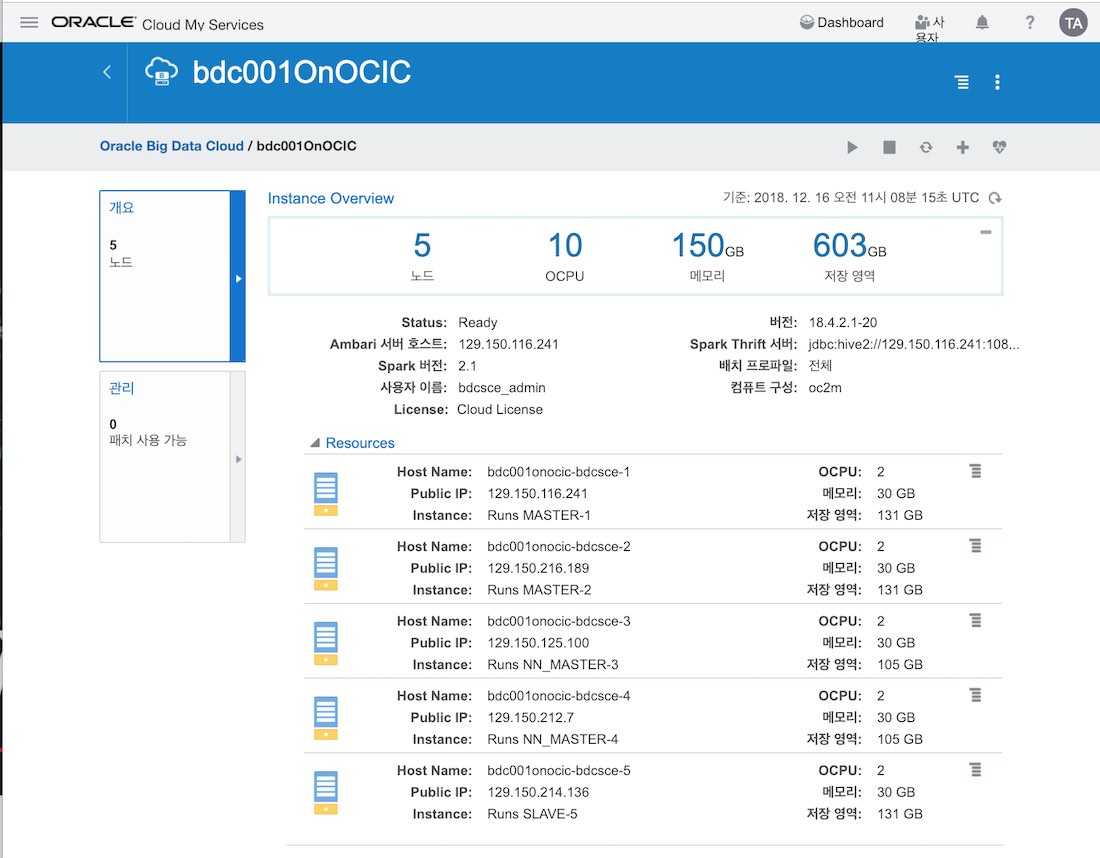
Task: Open the hamburger navigation menu
Action: [x=29, y=22]
